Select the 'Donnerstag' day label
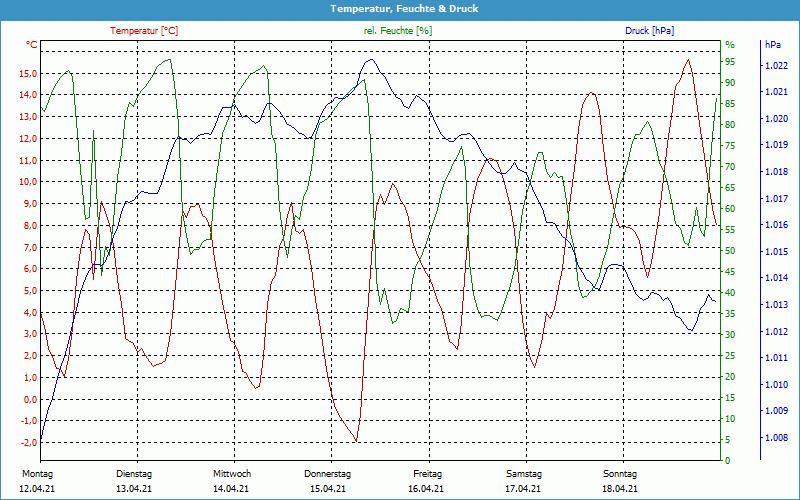This screenshot has width=800, height=500. [x=328, y=474]
